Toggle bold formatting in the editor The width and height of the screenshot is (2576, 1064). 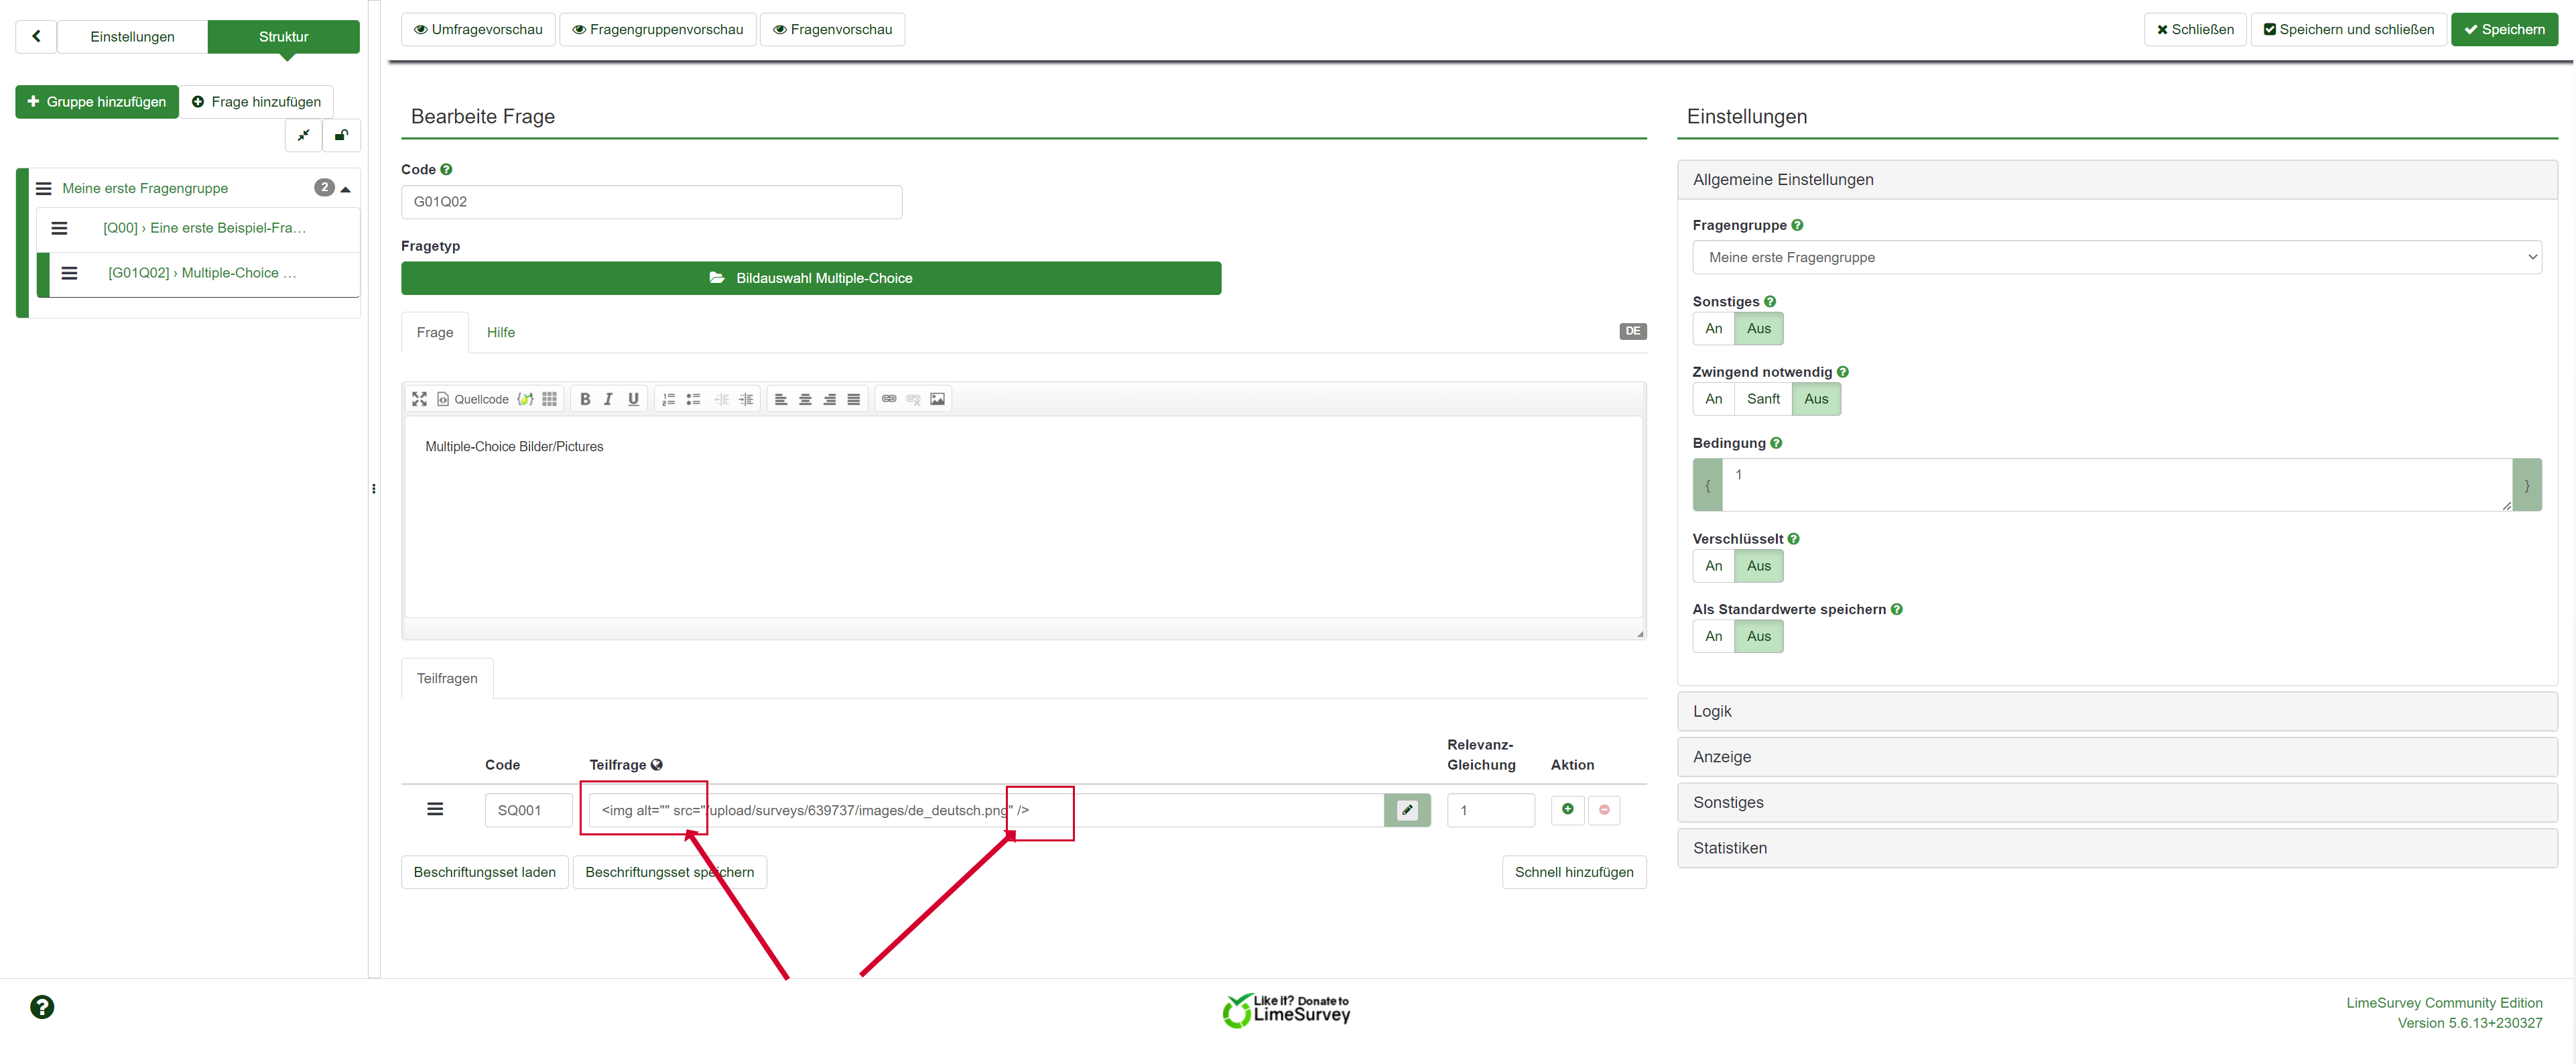pos(585,399)
